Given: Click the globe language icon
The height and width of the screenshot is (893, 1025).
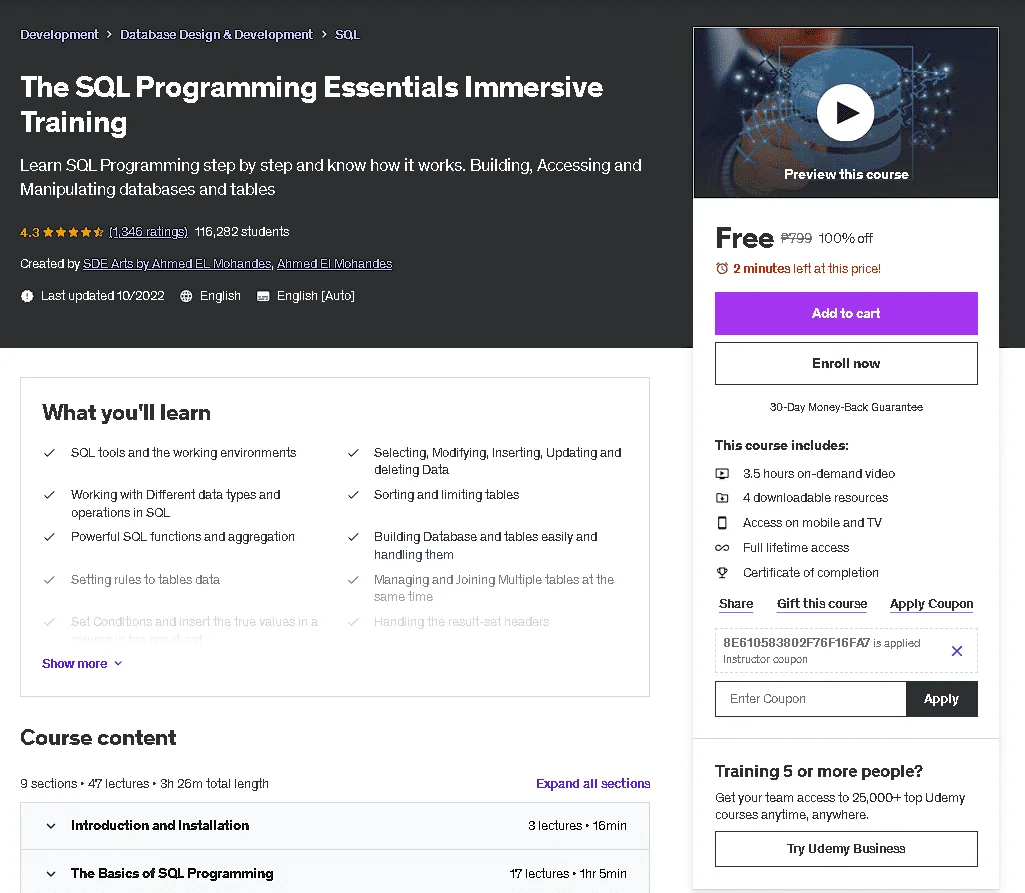Looking at the screenshot, I should click(186, 296).
